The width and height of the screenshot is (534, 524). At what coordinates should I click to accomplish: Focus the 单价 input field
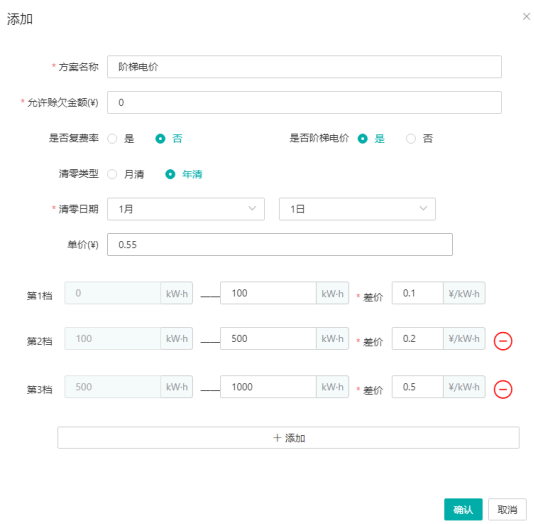[x=280, y=244]
